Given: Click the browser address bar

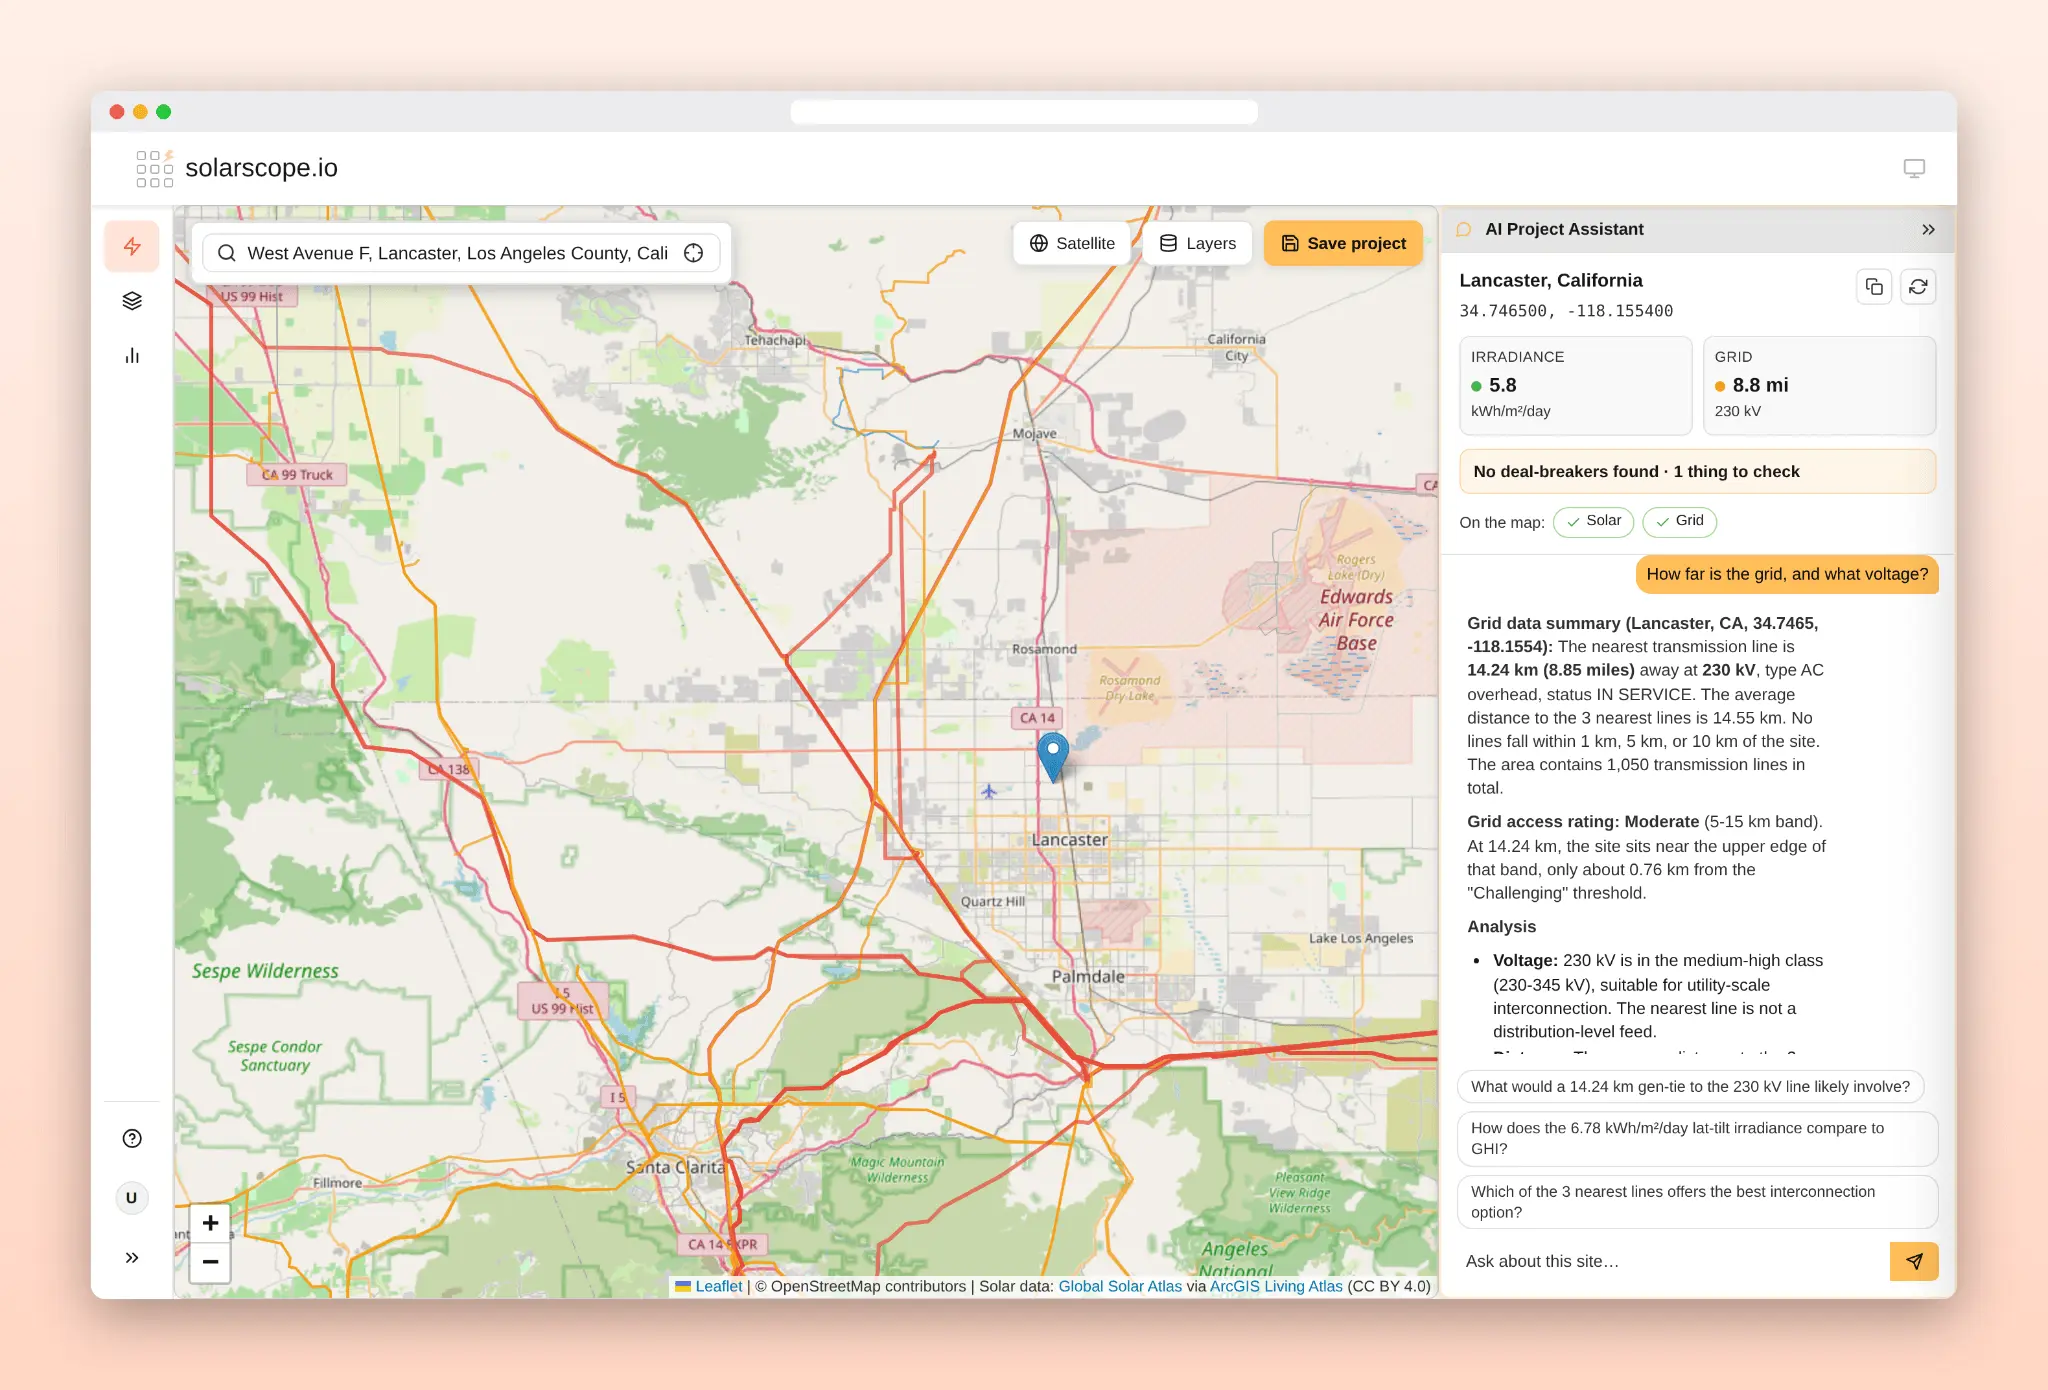Looking at the screenshot, I should point(1024,112).
